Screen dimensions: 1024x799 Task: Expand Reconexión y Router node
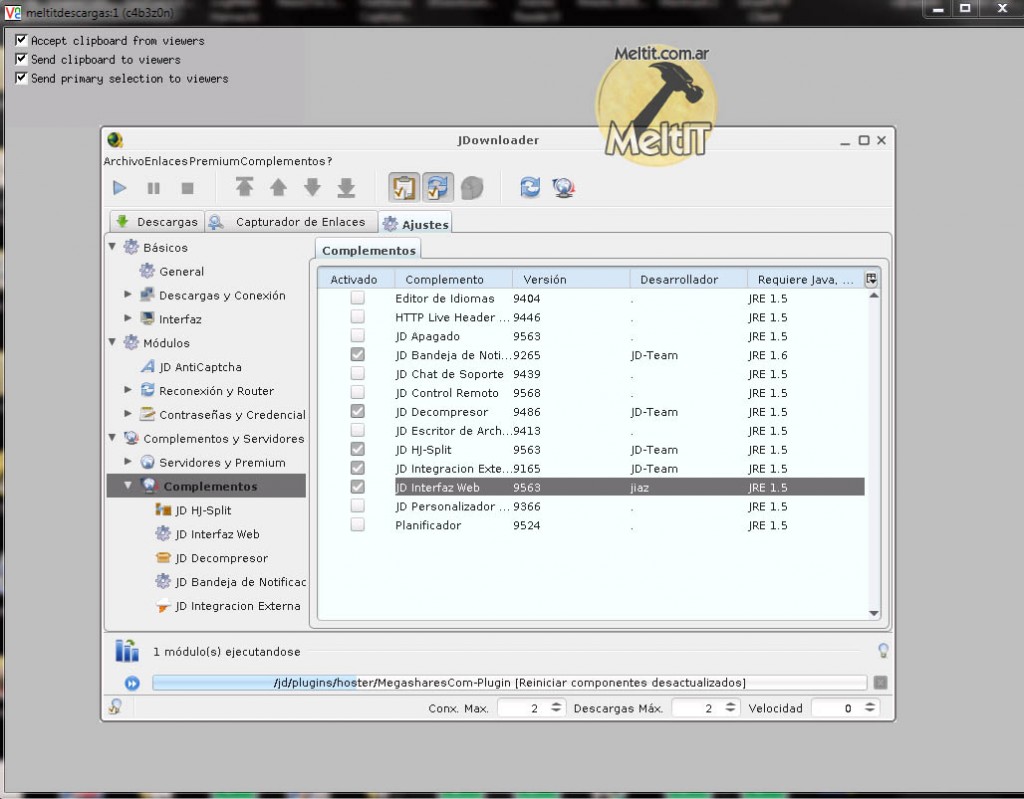[128, 390]
